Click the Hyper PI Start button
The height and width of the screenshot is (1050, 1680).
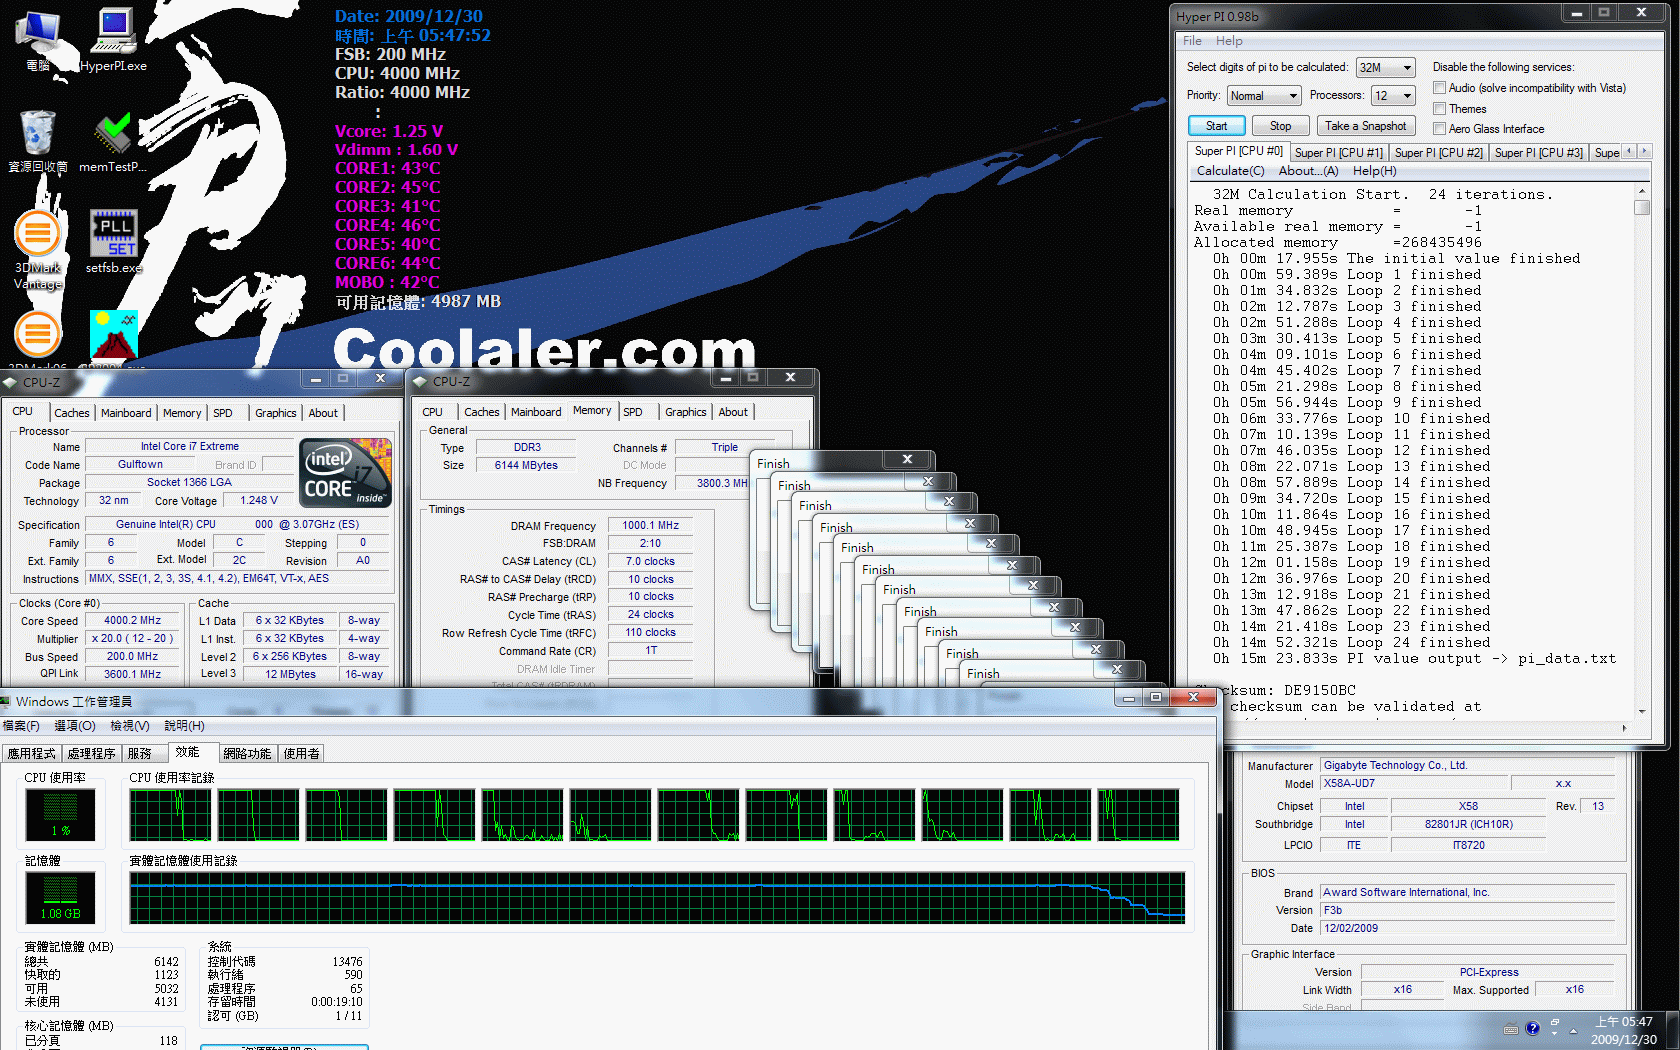tap(1216, 126)
